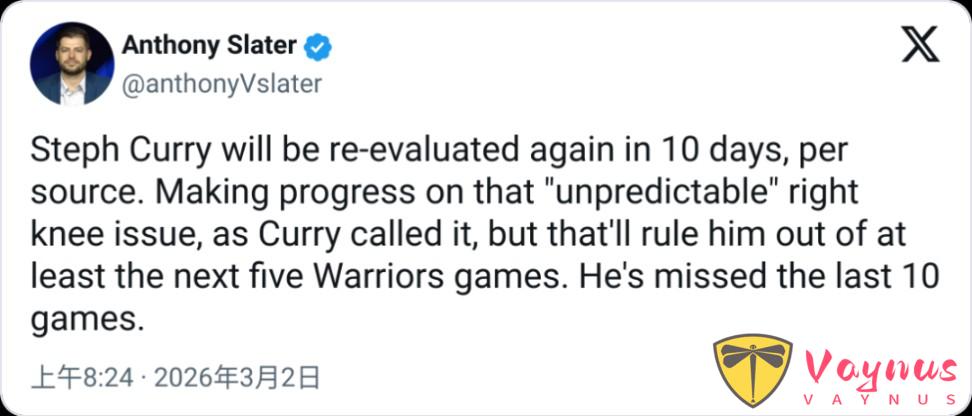Open the @anthonyVslater handle
The image size is (972, 416).
click(x=221, y=84)
